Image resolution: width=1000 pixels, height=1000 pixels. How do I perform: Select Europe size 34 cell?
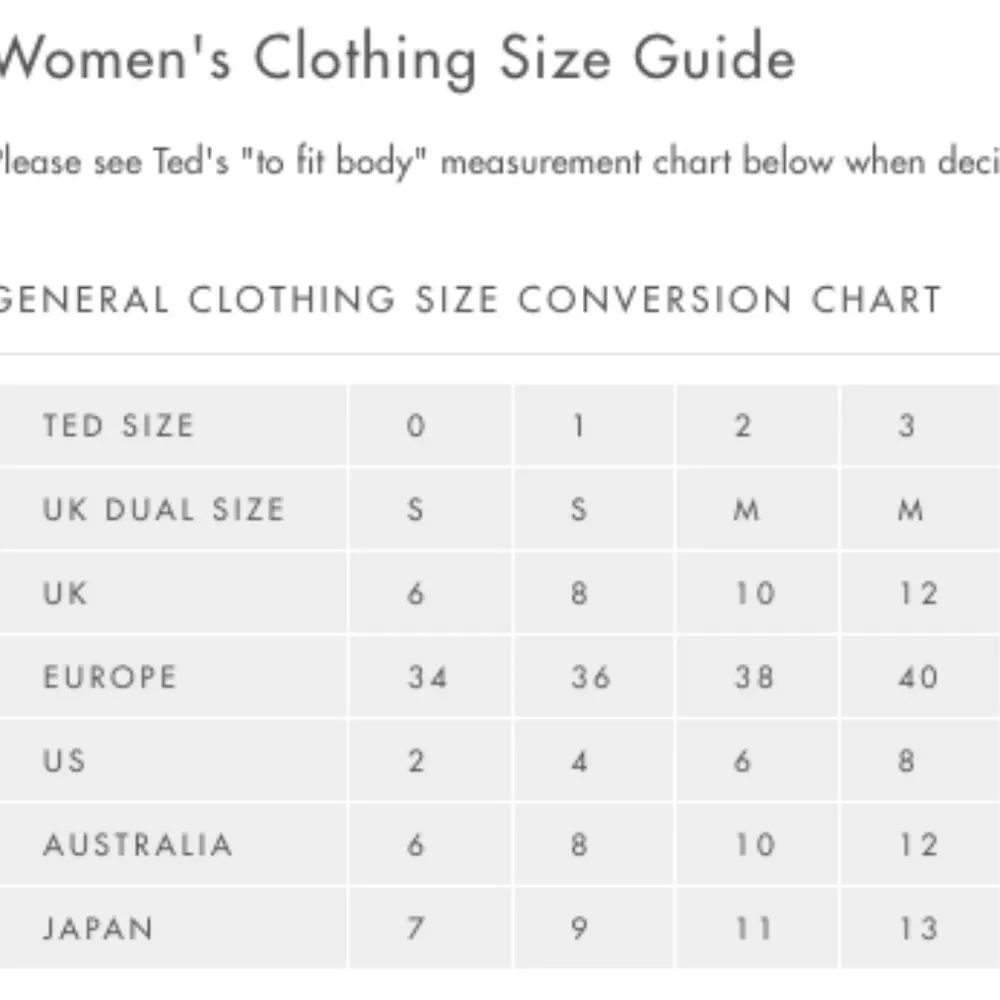(427, 678)
